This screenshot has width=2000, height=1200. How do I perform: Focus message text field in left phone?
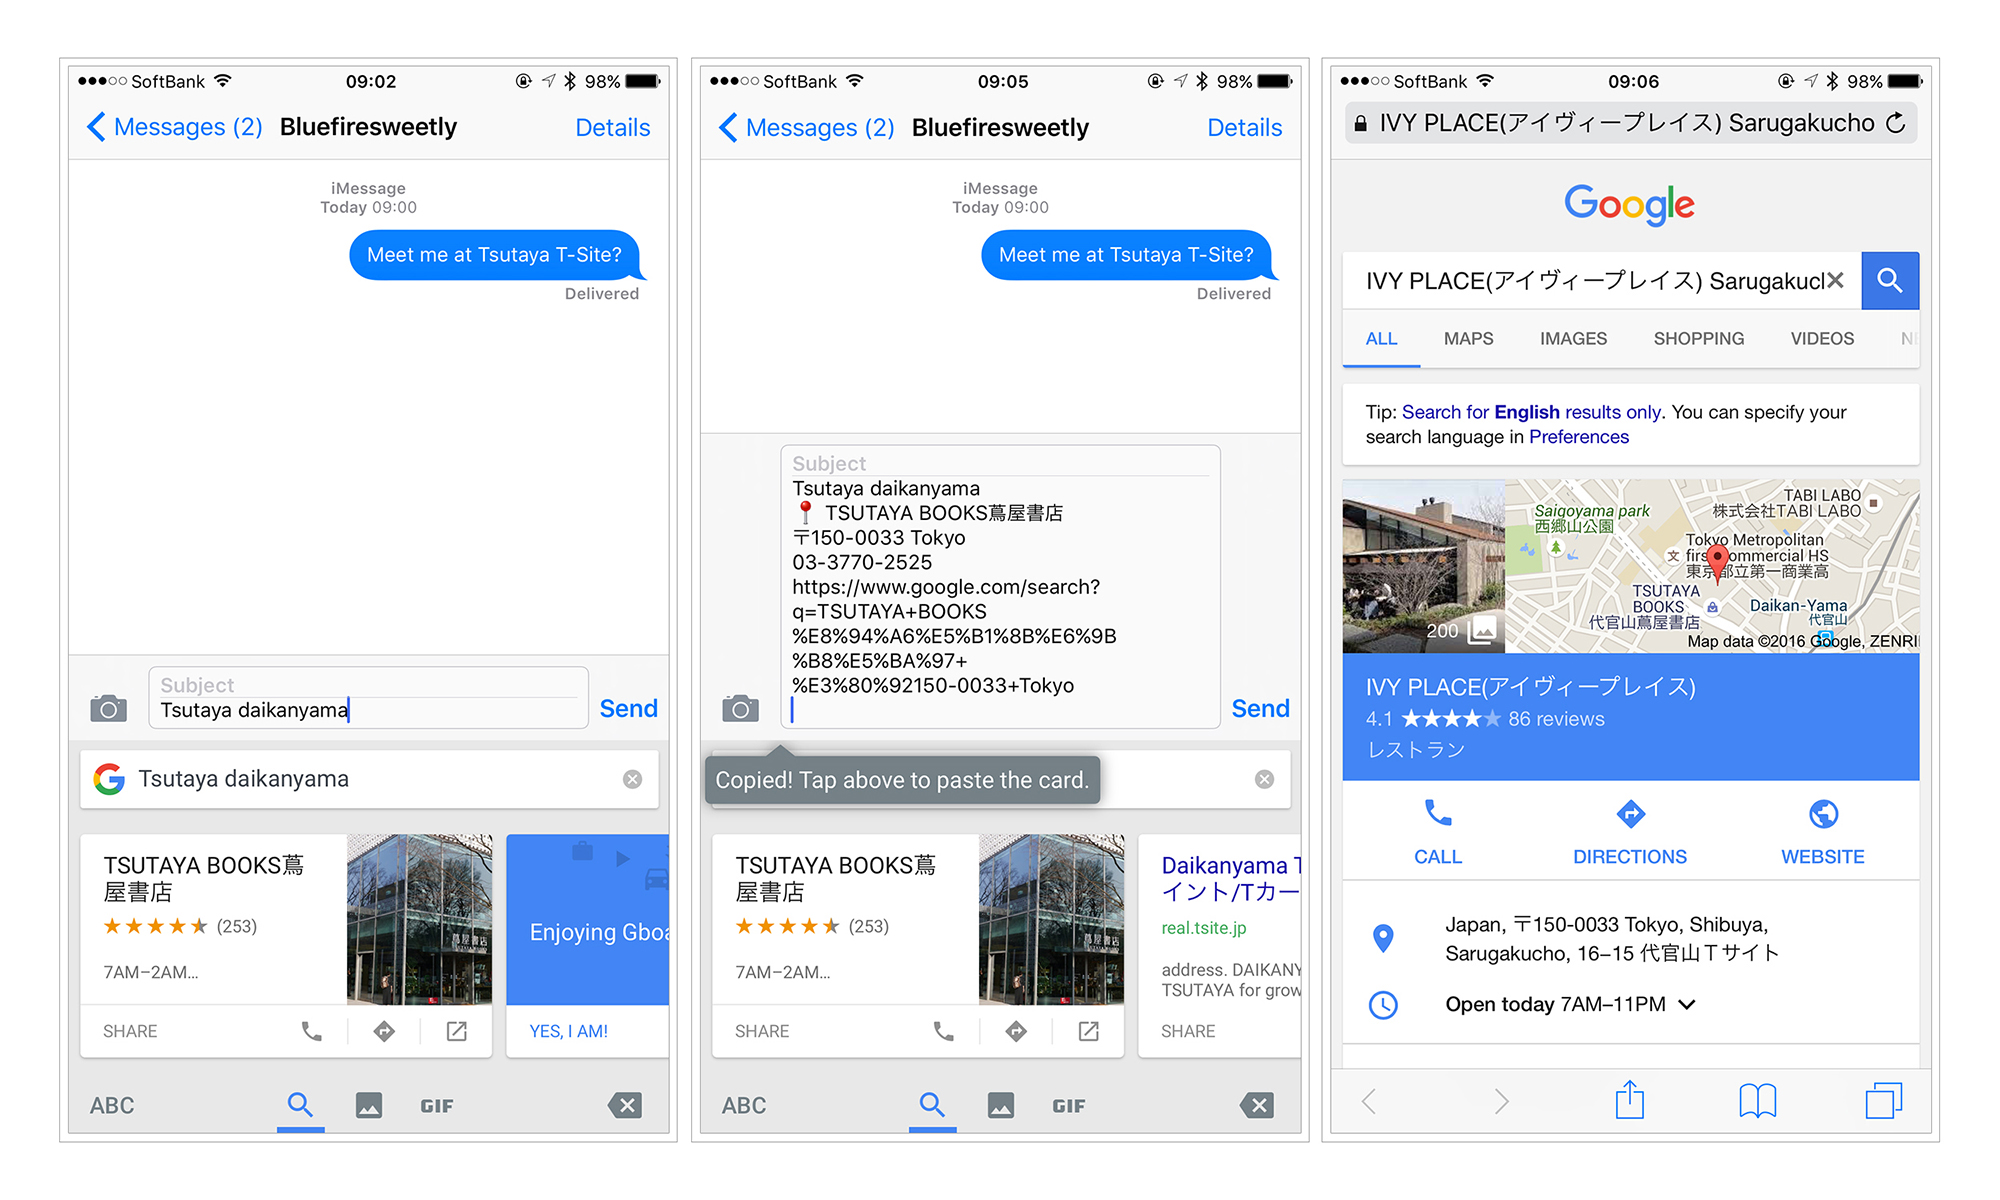368,710
